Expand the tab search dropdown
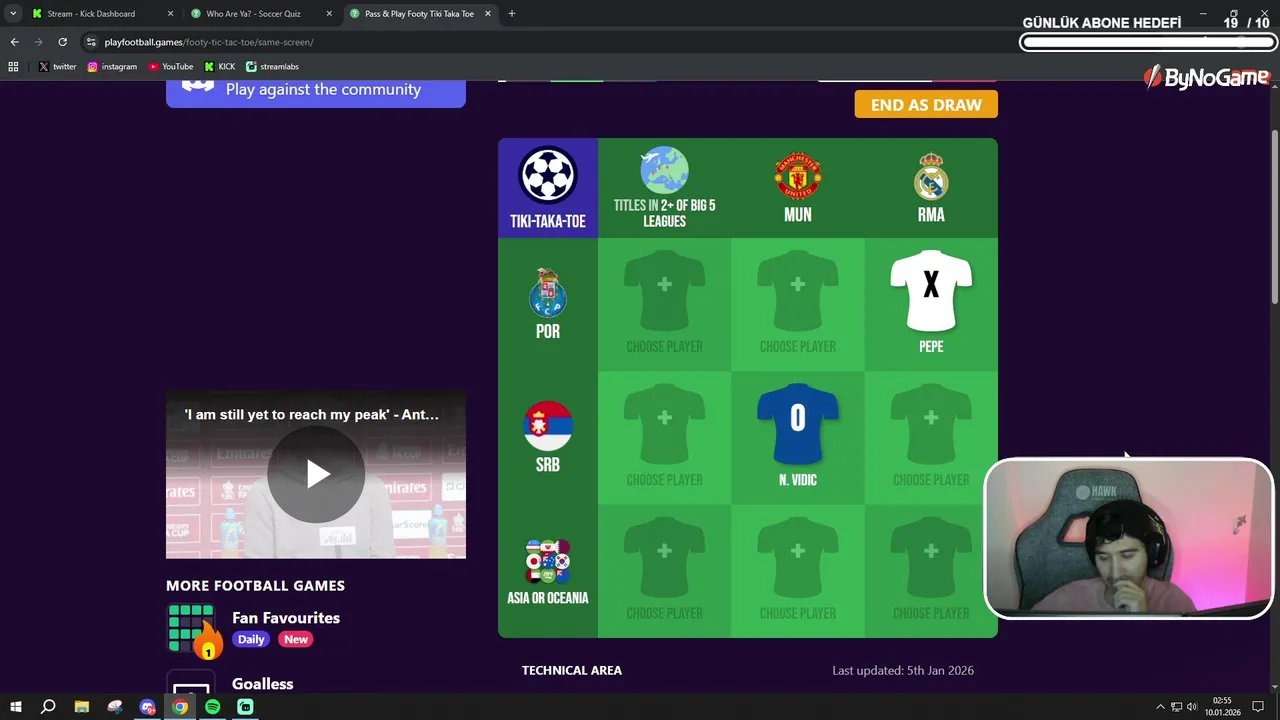1280x720 pixels. tap(13, 14)
